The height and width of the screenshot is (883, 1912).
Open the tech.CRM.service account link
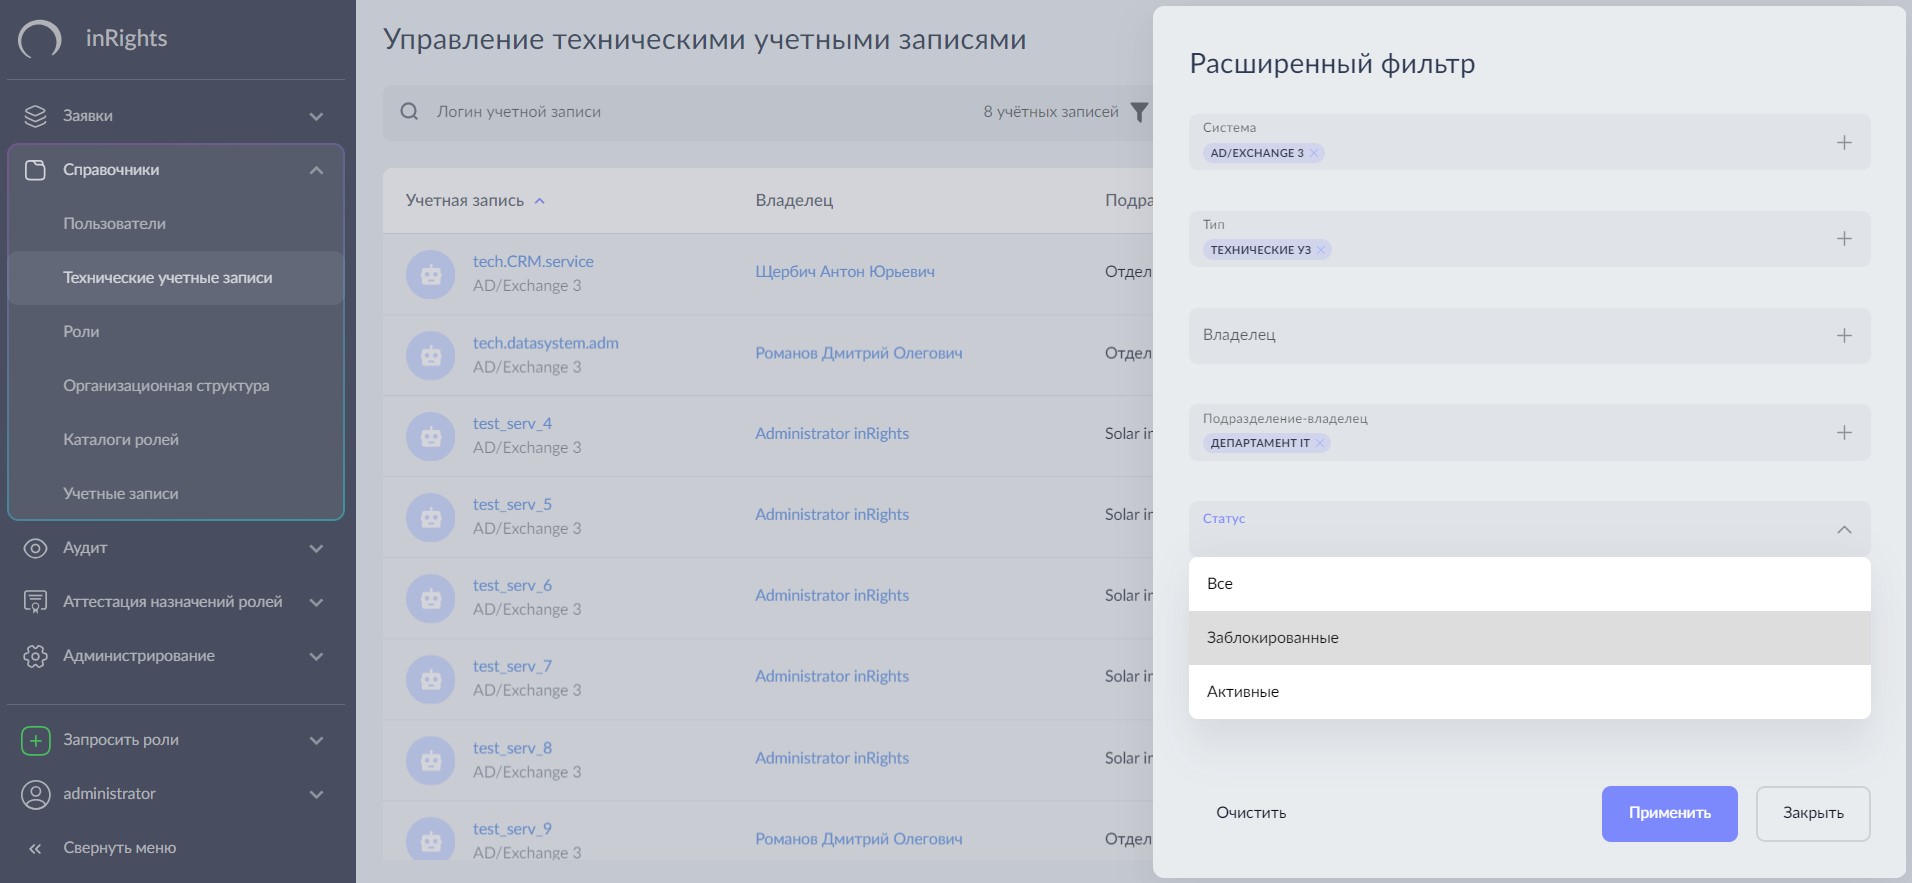533,262
